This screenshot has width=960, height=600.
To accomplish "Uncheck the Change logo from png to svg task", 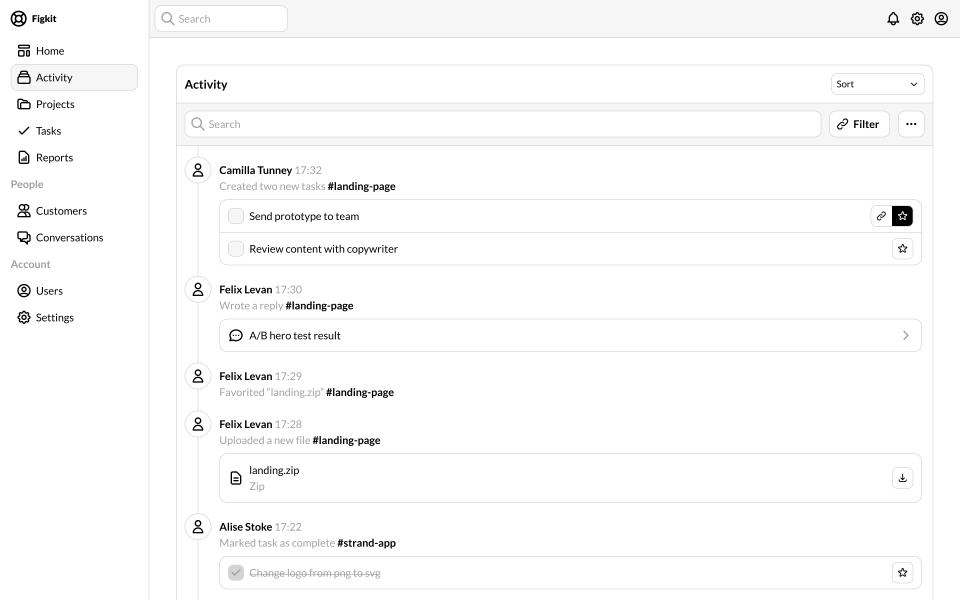I will [236, 572].
